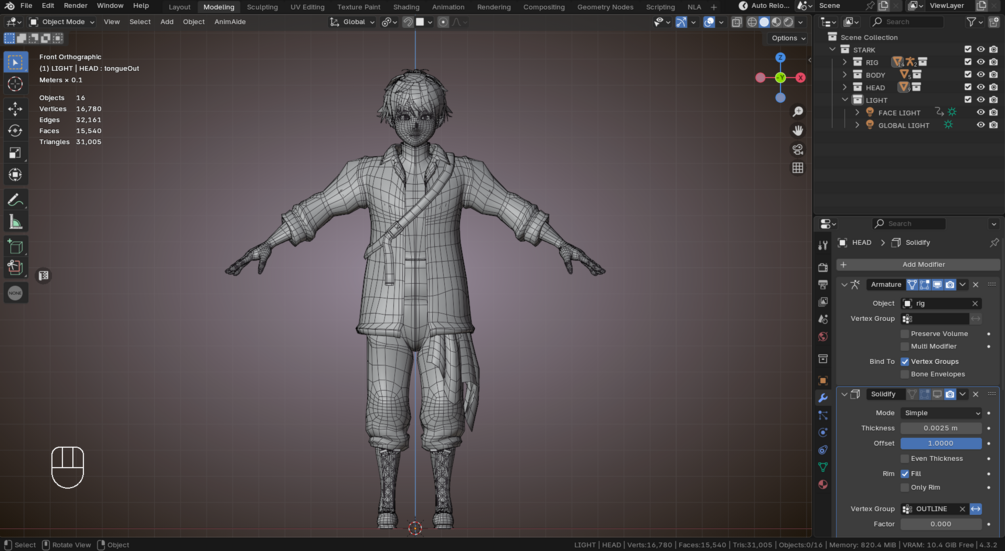Open the Render menu
1005x551 pixels.
pos(76,6)
